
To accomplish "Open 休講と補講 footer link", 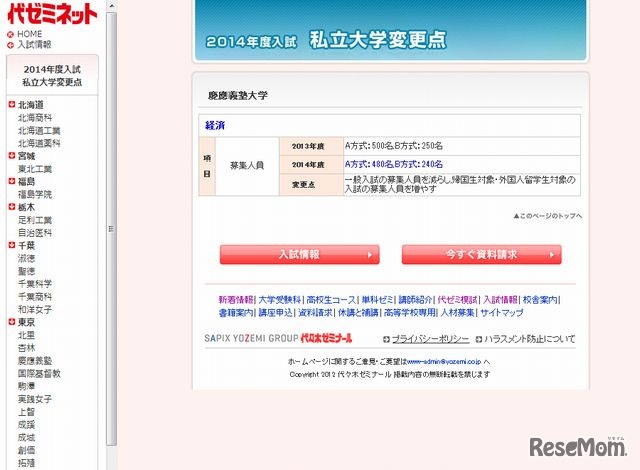I will tap(358, 313).
